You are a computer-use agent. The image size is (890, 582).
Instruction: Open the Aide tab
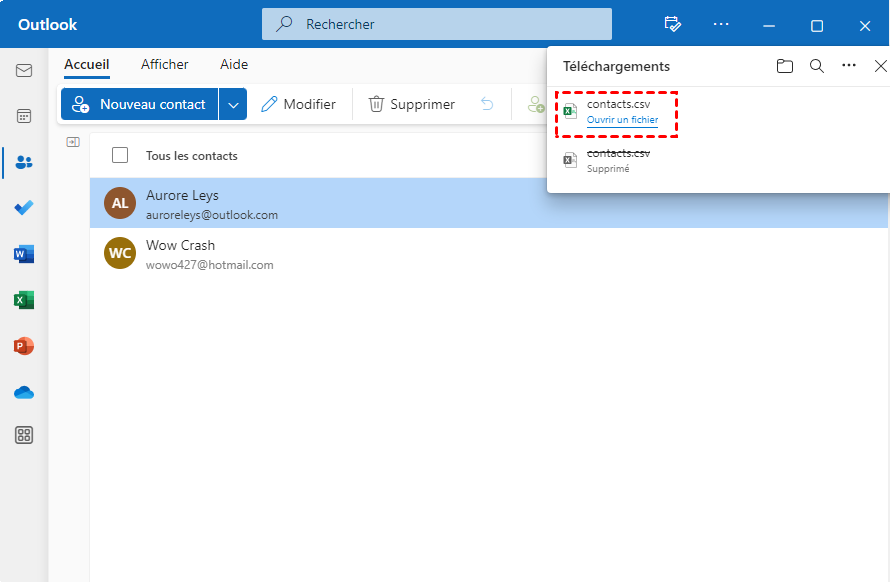tap(234, 65)
